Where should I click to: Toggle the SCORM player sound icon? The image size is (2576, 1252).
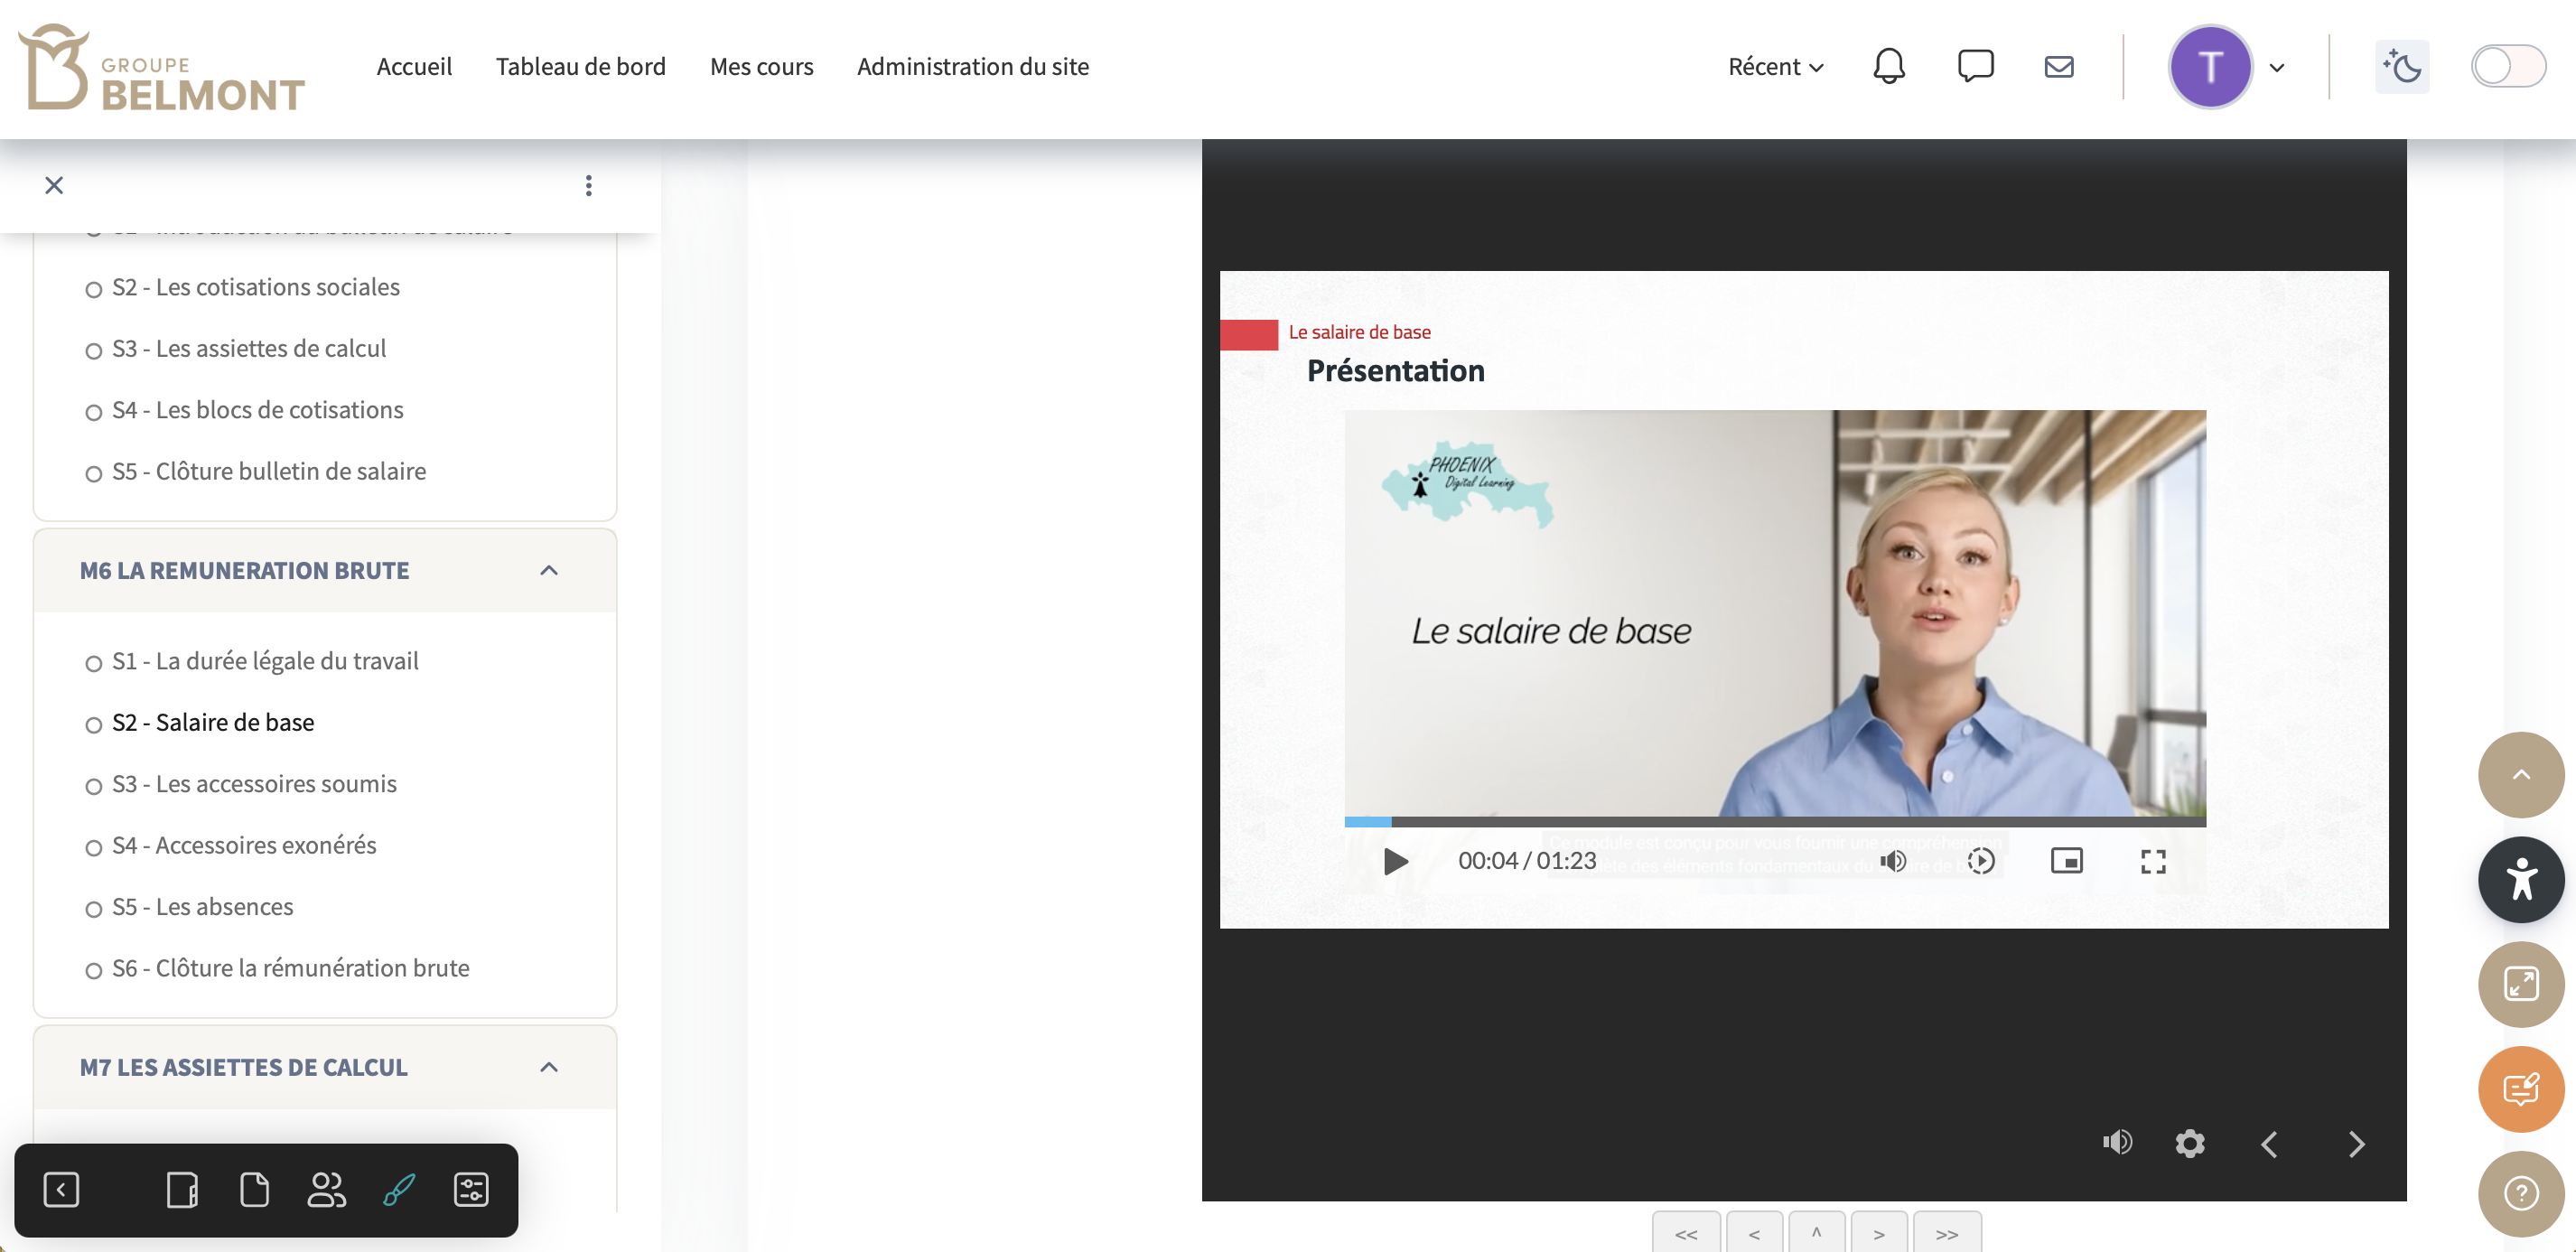2116,1142
